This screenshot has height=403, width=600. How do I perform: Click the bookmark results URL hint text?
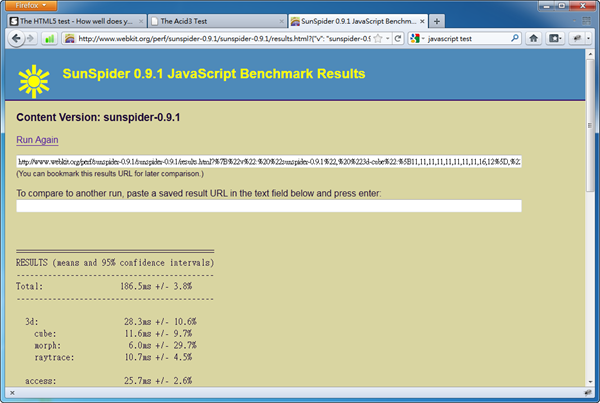point(110,174)
